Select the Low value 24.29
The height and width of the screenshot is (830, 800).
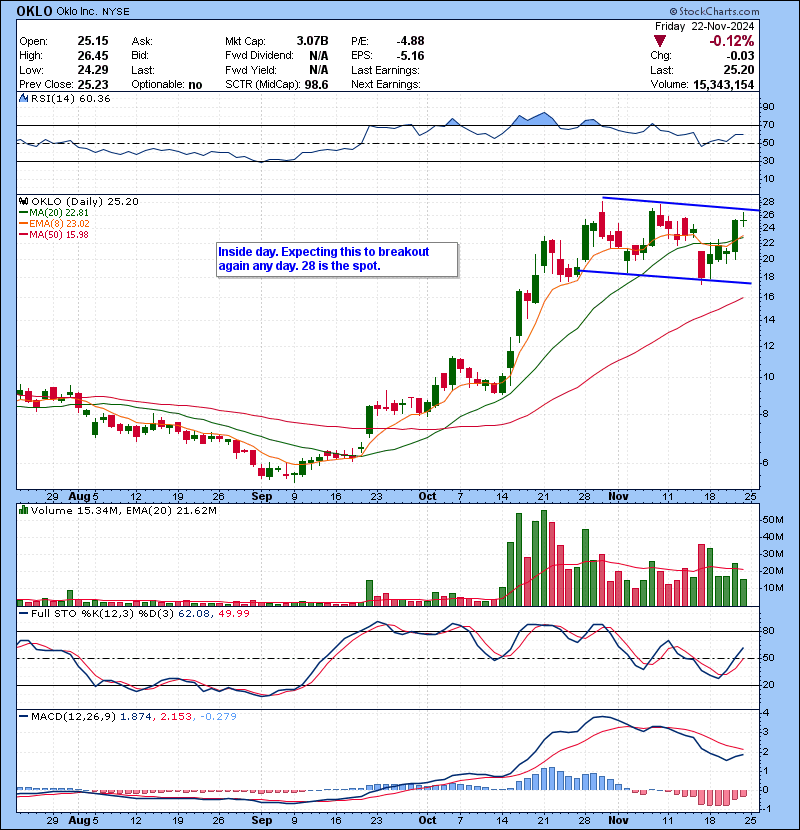point(93,70)
